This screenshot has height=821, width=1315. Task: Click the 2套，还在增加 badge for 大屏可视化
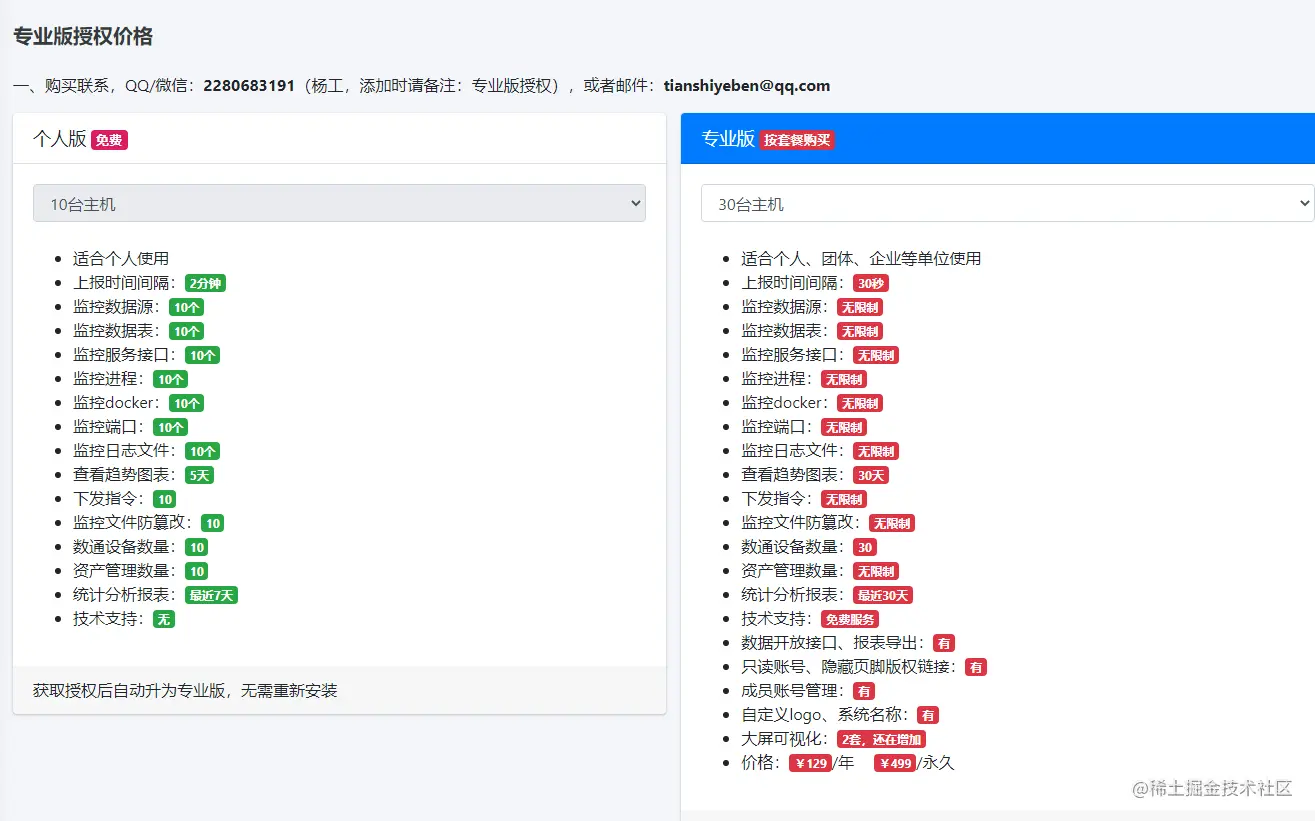tap(882, 739)
